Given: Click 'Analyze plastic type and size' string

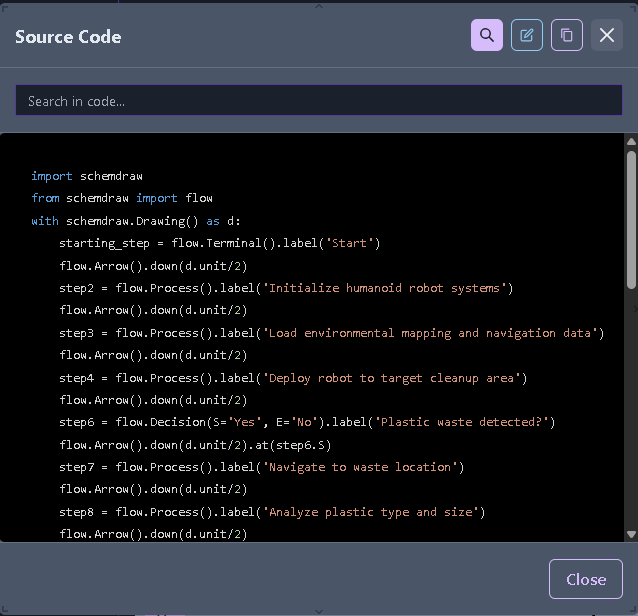Looking at the screenshot, I should tap(371, 512).
